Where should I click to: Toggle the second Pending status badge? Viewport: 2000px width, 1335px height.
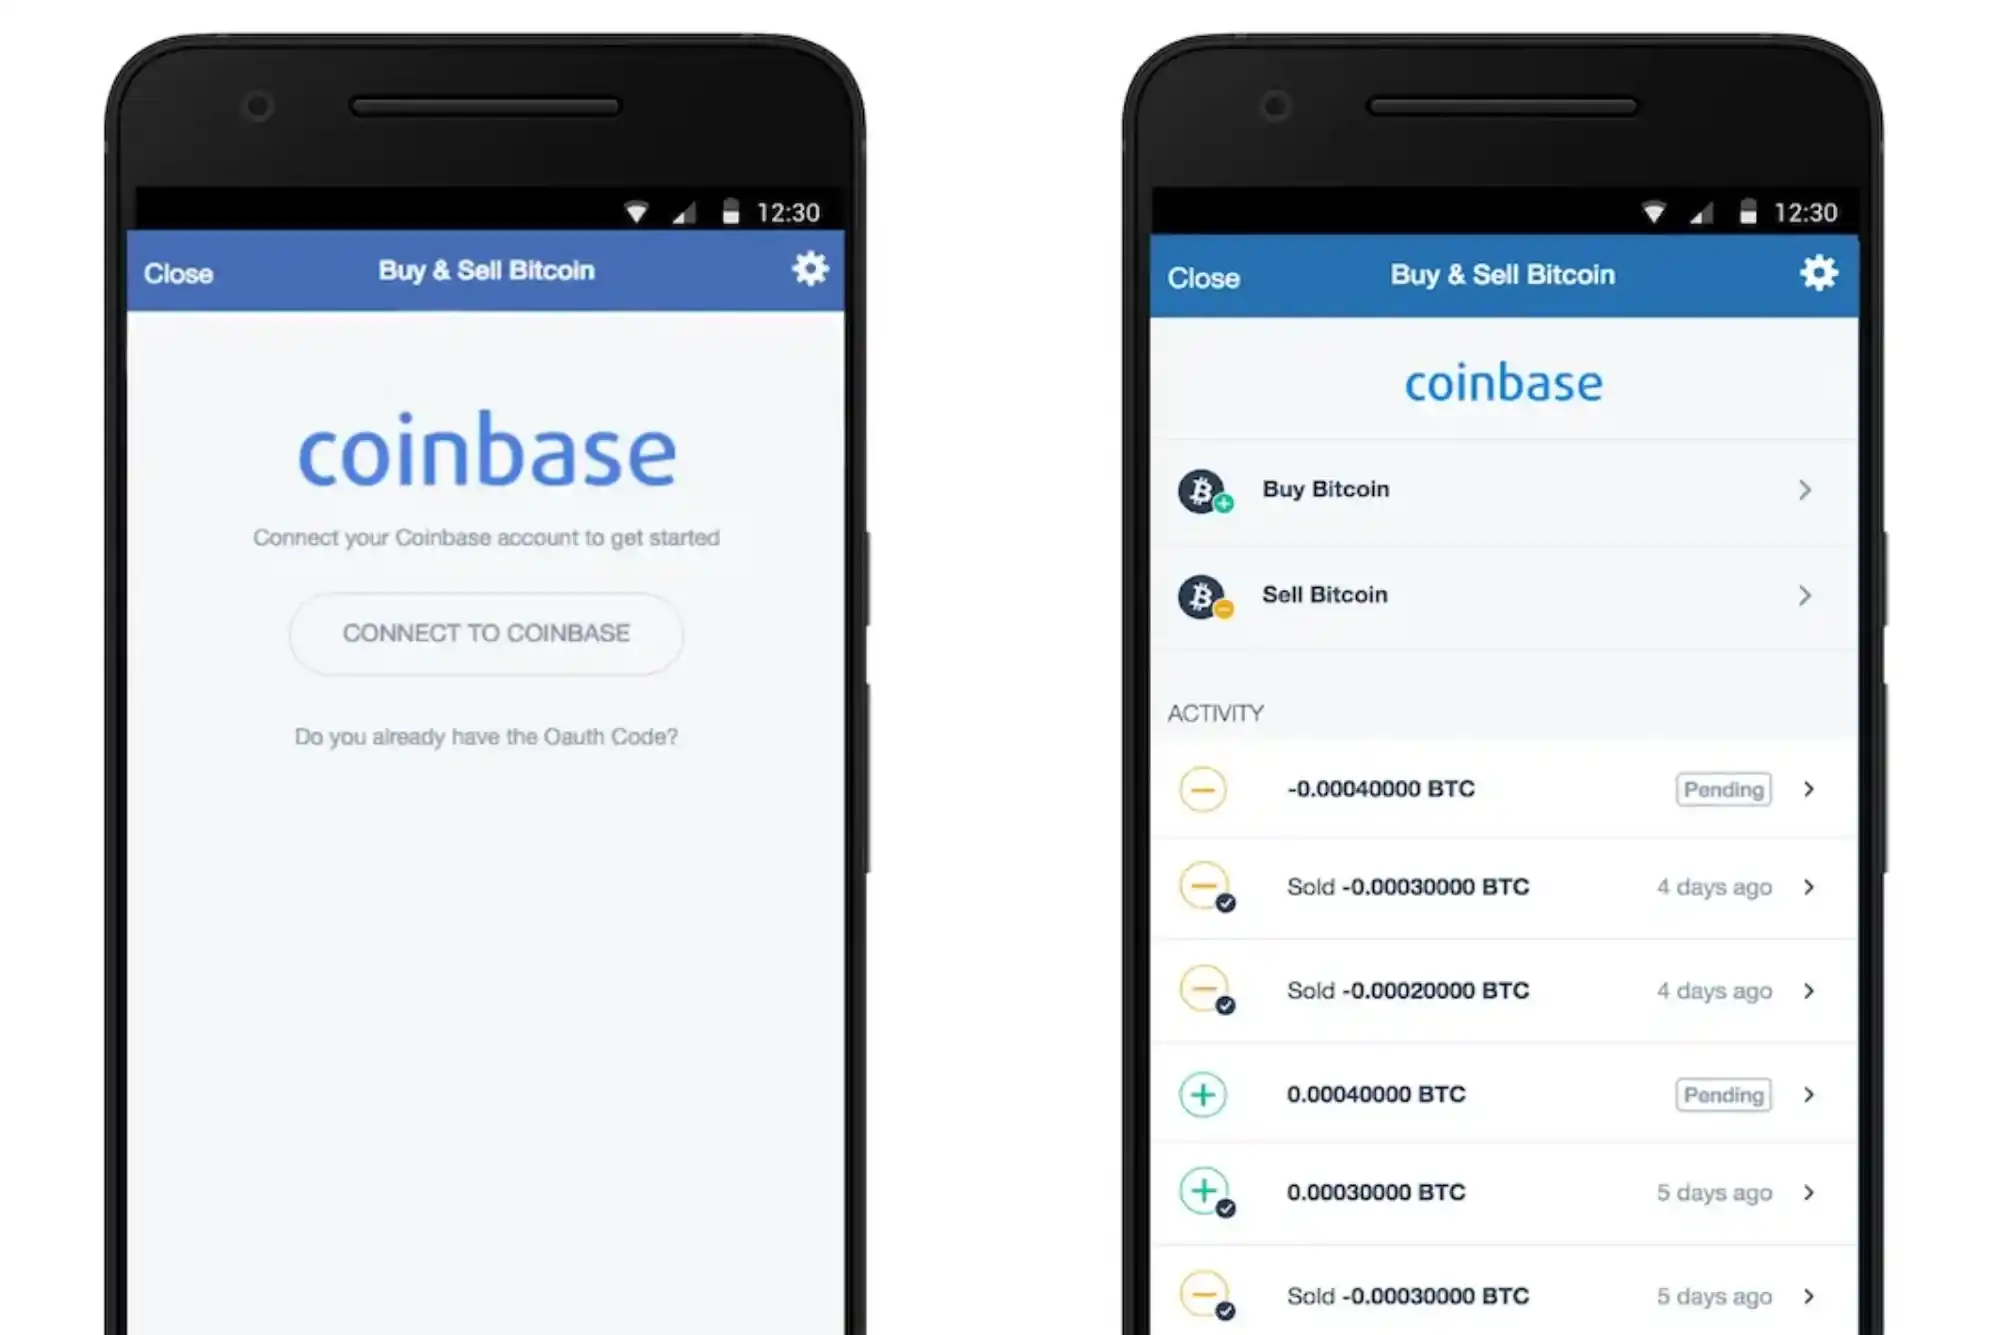(x=1722, y=1094)
